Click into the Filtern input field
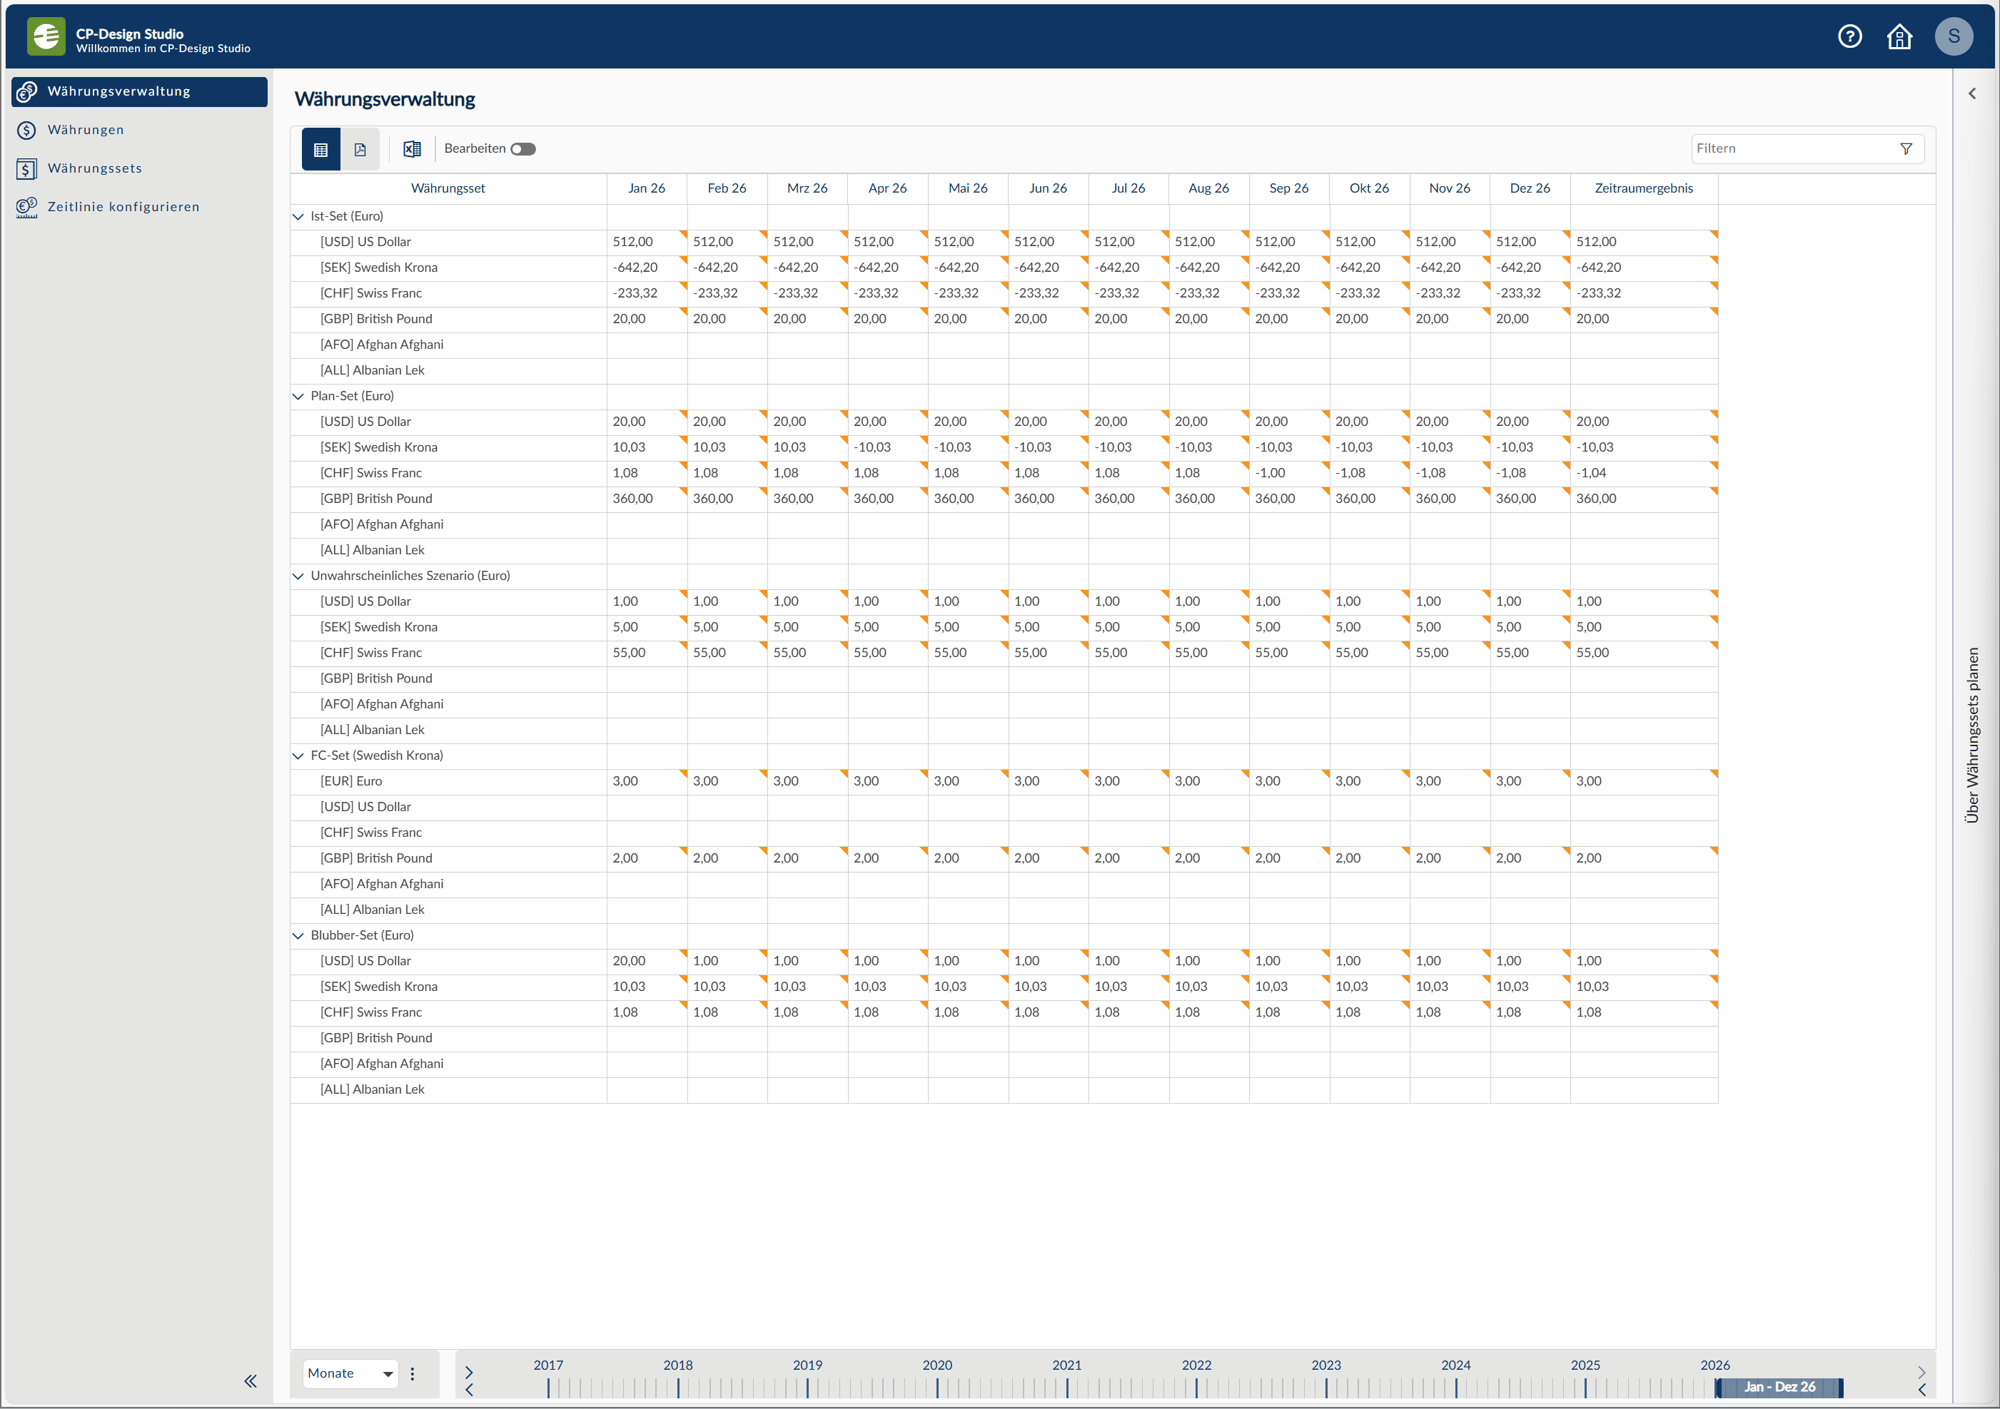The height and width of the screenshot is (1409, 2000). point(1790,149)
